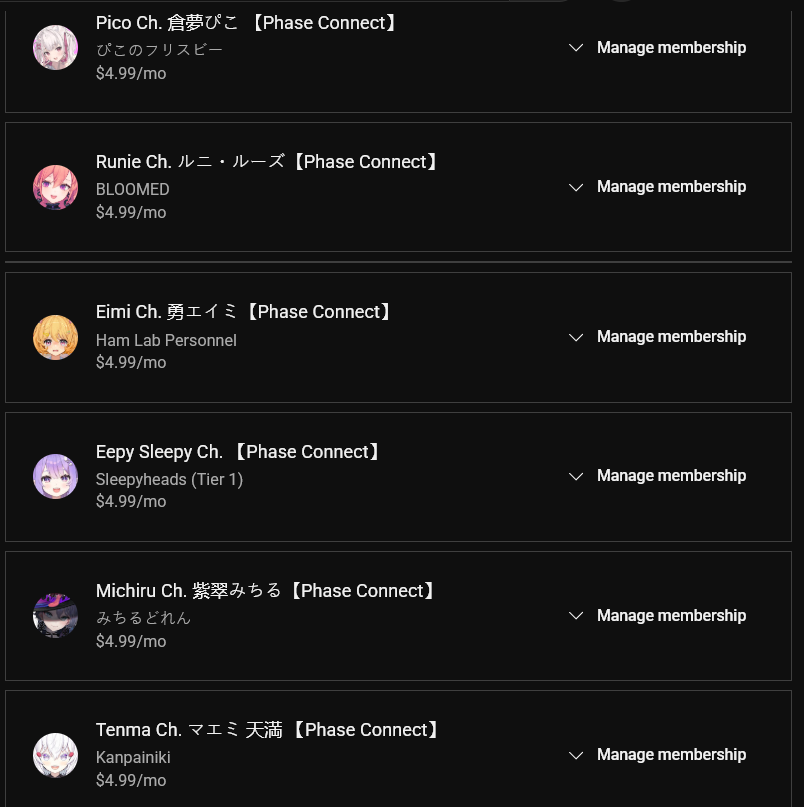Expand Tenma Ch. membership chevron

tap(576, 756)
